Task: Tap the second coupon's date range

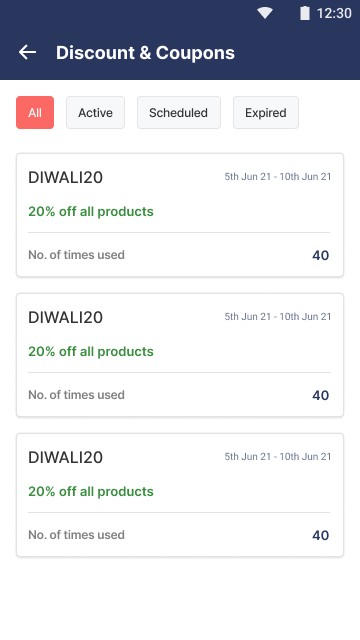Action: coord(278,317)
